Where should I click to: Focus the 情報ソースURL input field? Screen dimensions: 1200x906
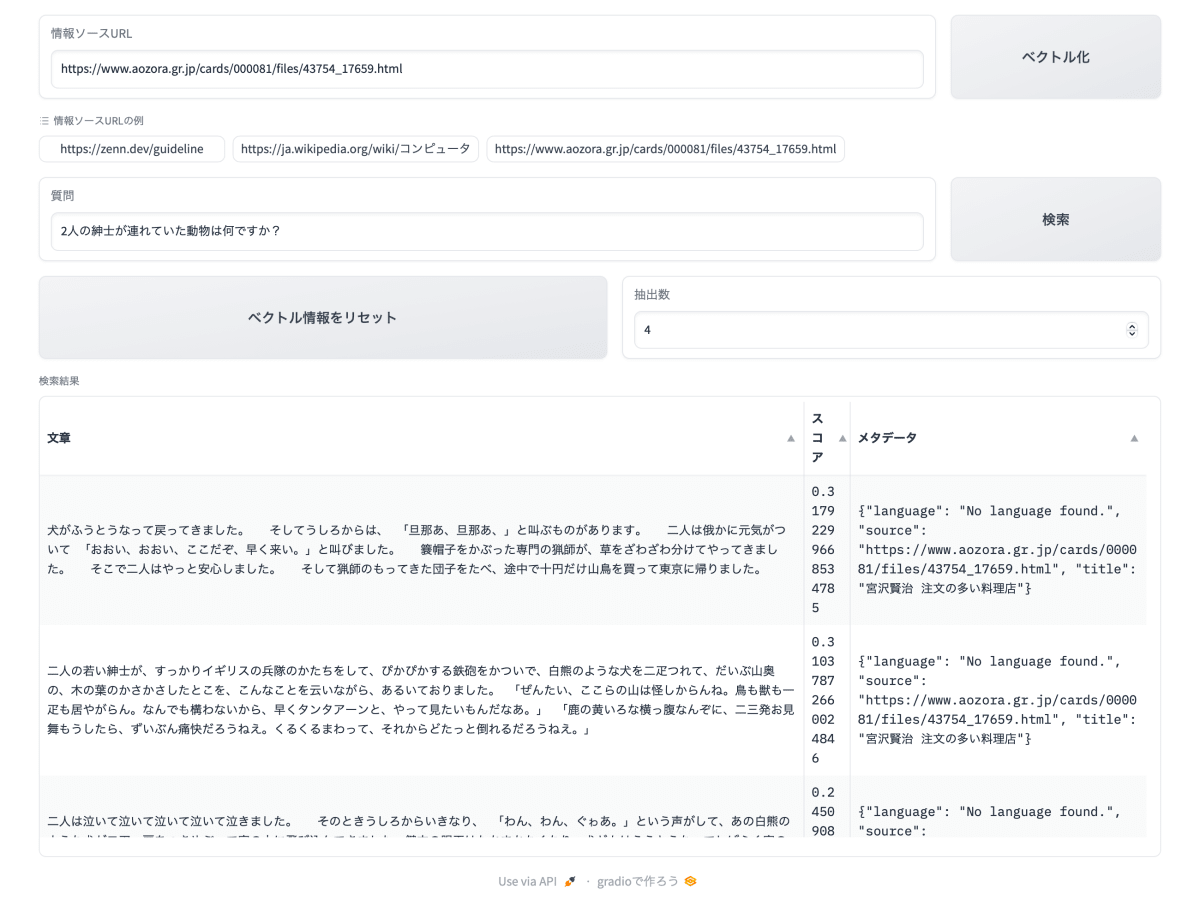click(x=487, y=69)
